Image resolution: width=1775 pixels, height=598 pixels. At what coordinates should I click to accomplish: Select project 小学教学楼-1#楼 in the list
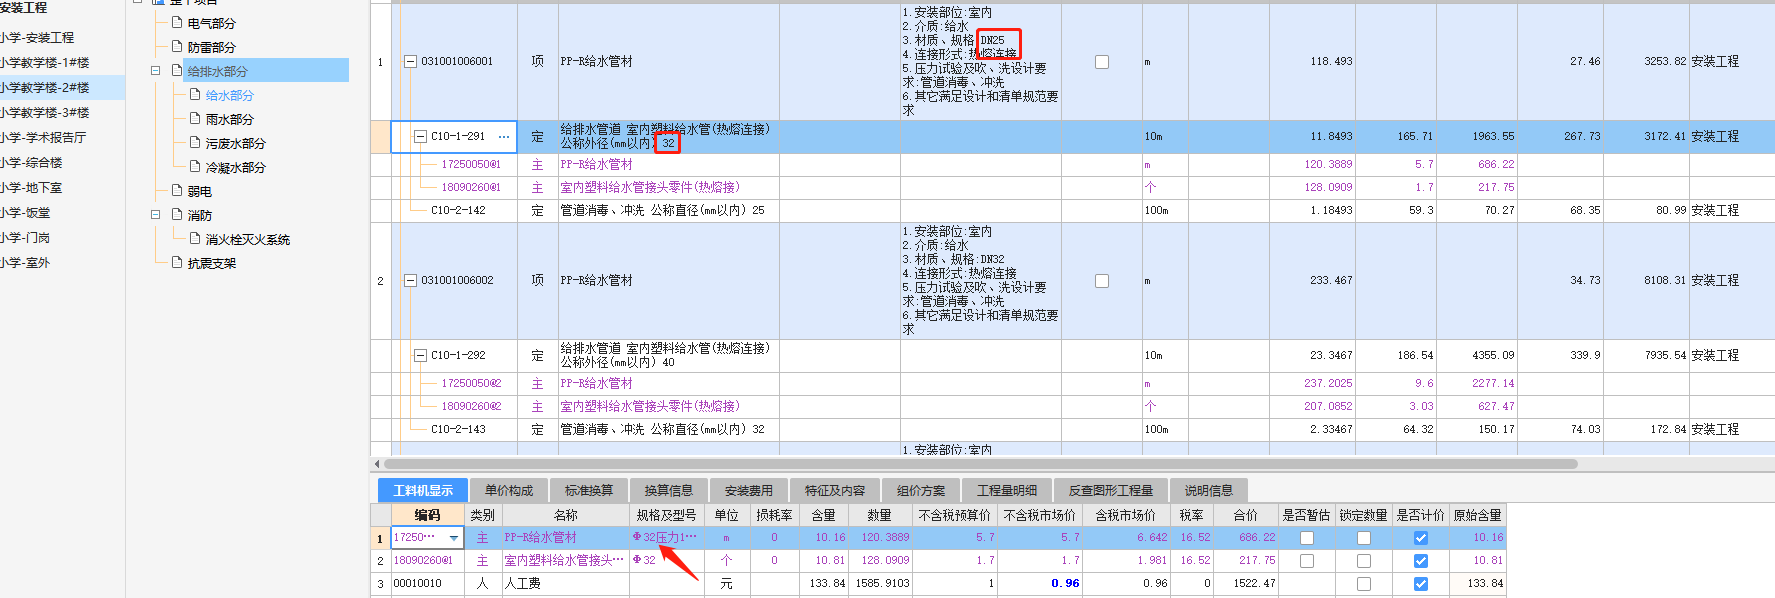tap(62, 62)
